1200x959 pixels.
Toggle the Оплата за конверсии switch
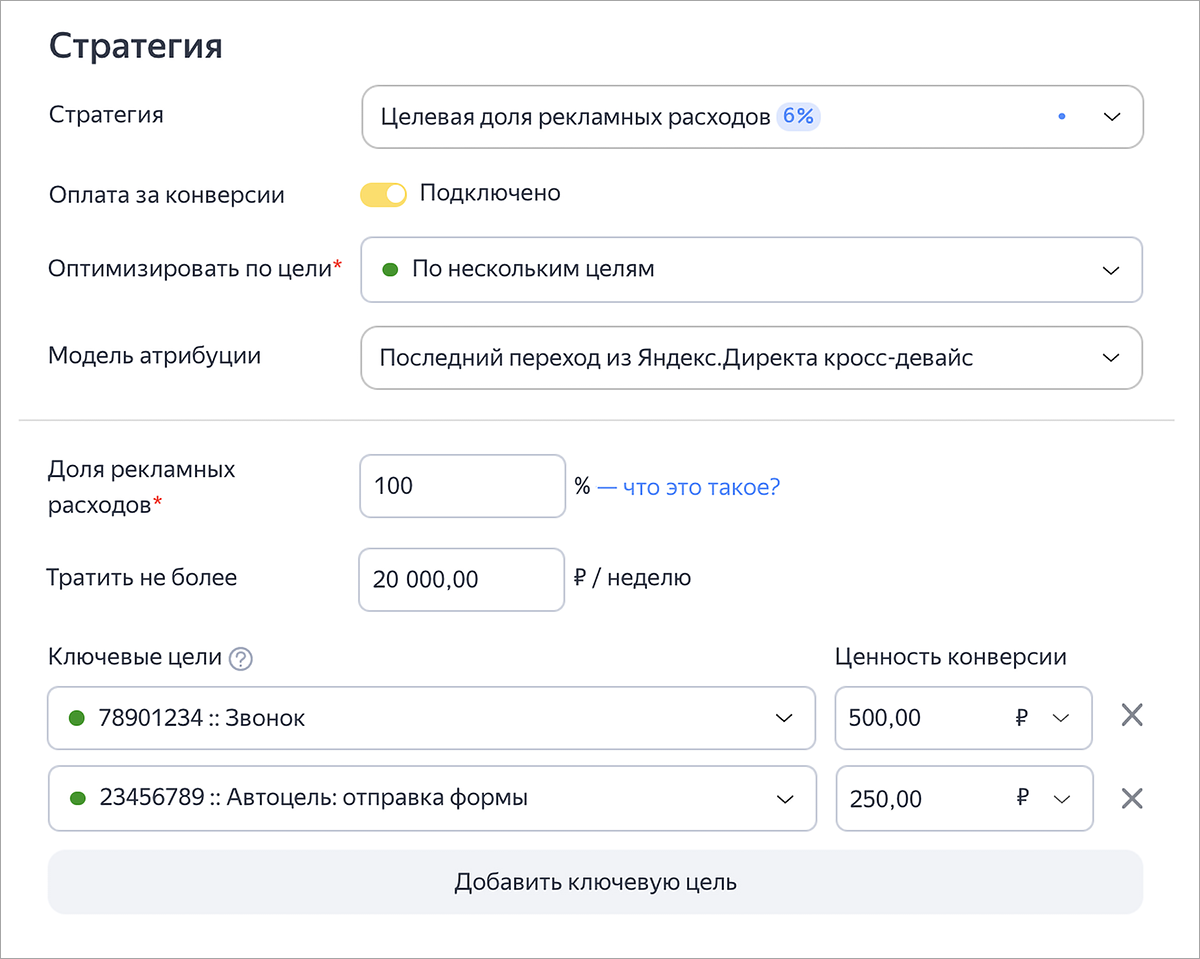point(383,194)
